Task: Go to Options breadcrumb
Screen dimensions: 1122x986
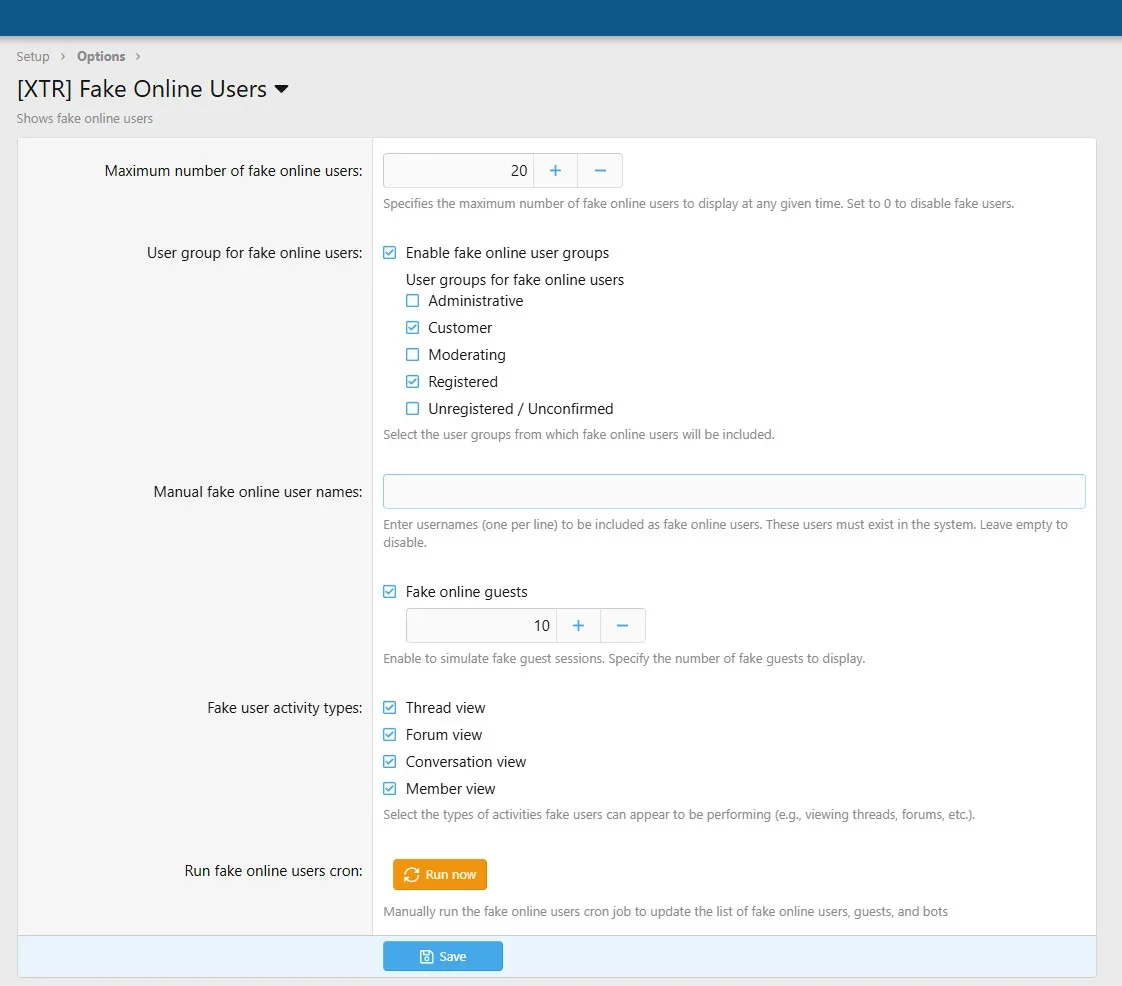Action: 101,56
